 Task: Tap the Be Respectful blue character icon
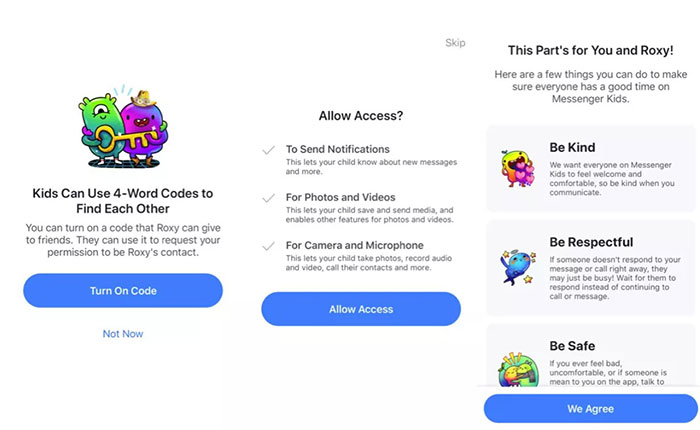point(518,267)
